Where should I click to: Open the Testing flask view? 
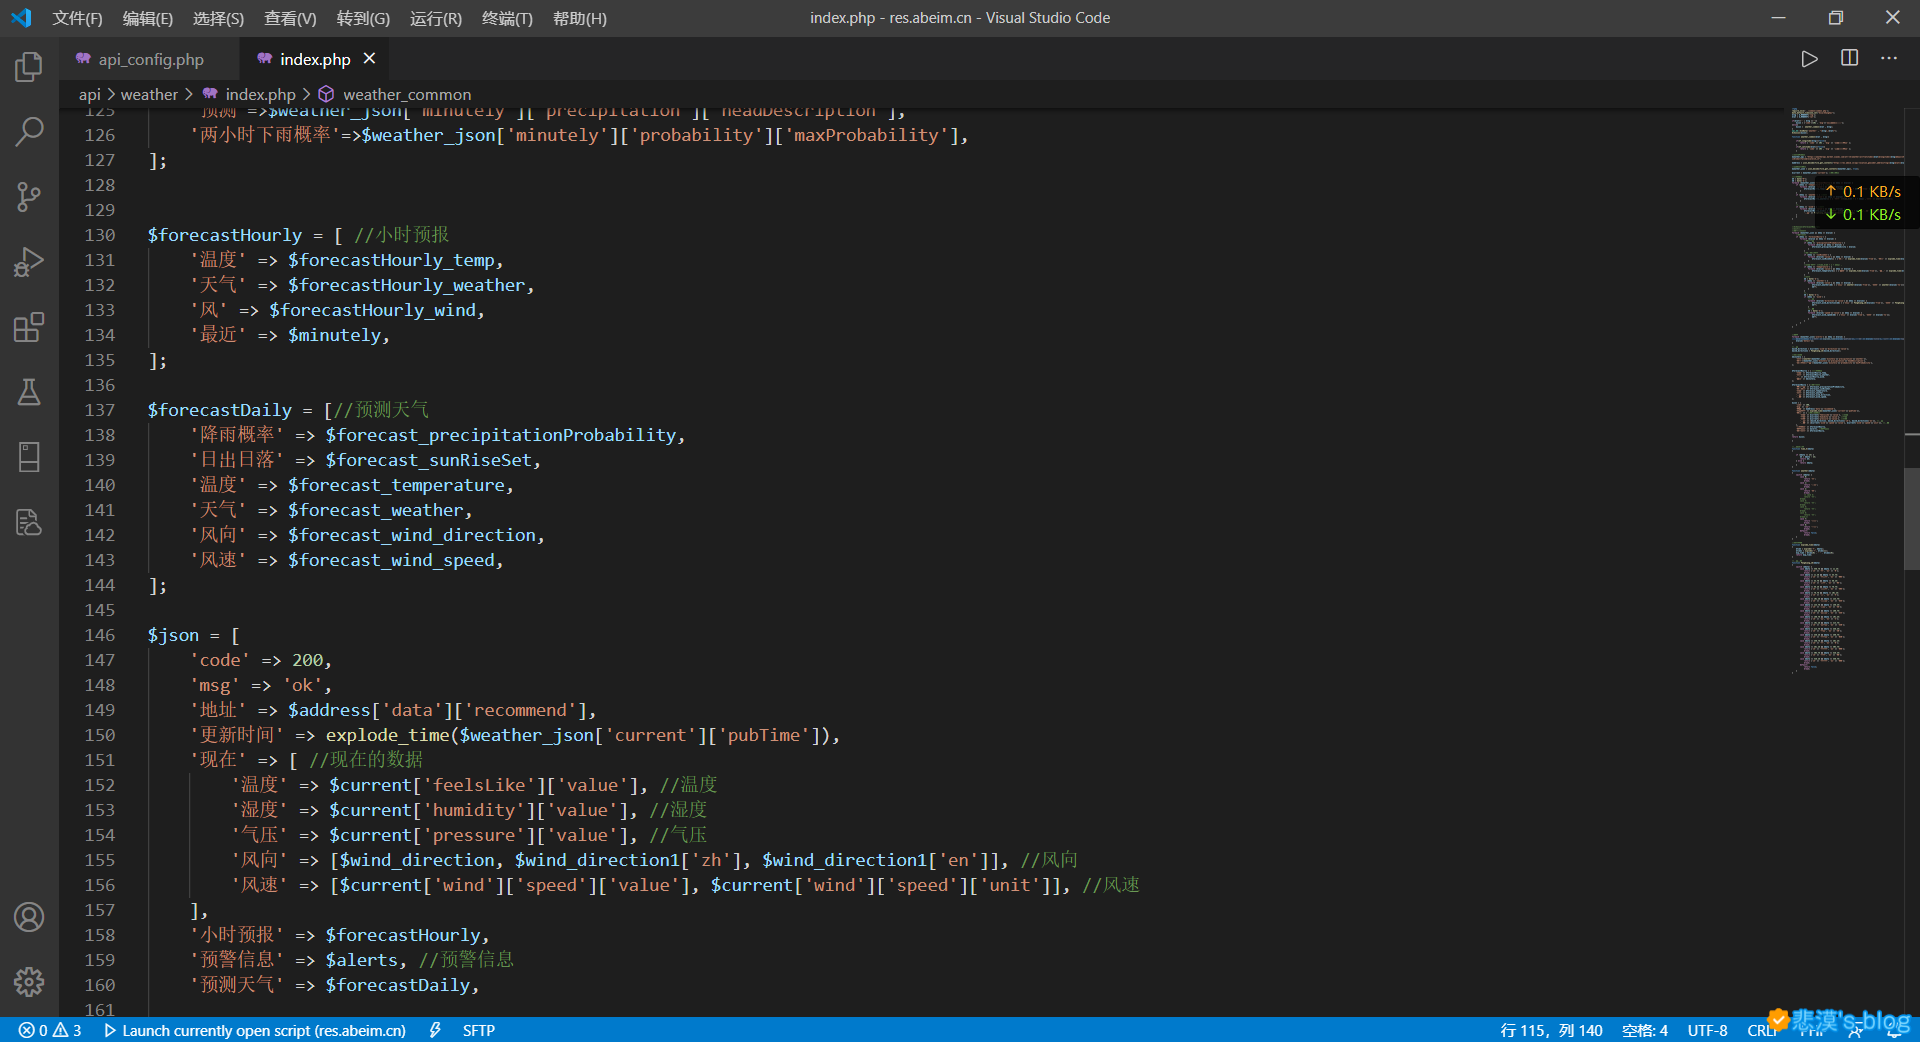pyautogui.click(x=29, y=392)
